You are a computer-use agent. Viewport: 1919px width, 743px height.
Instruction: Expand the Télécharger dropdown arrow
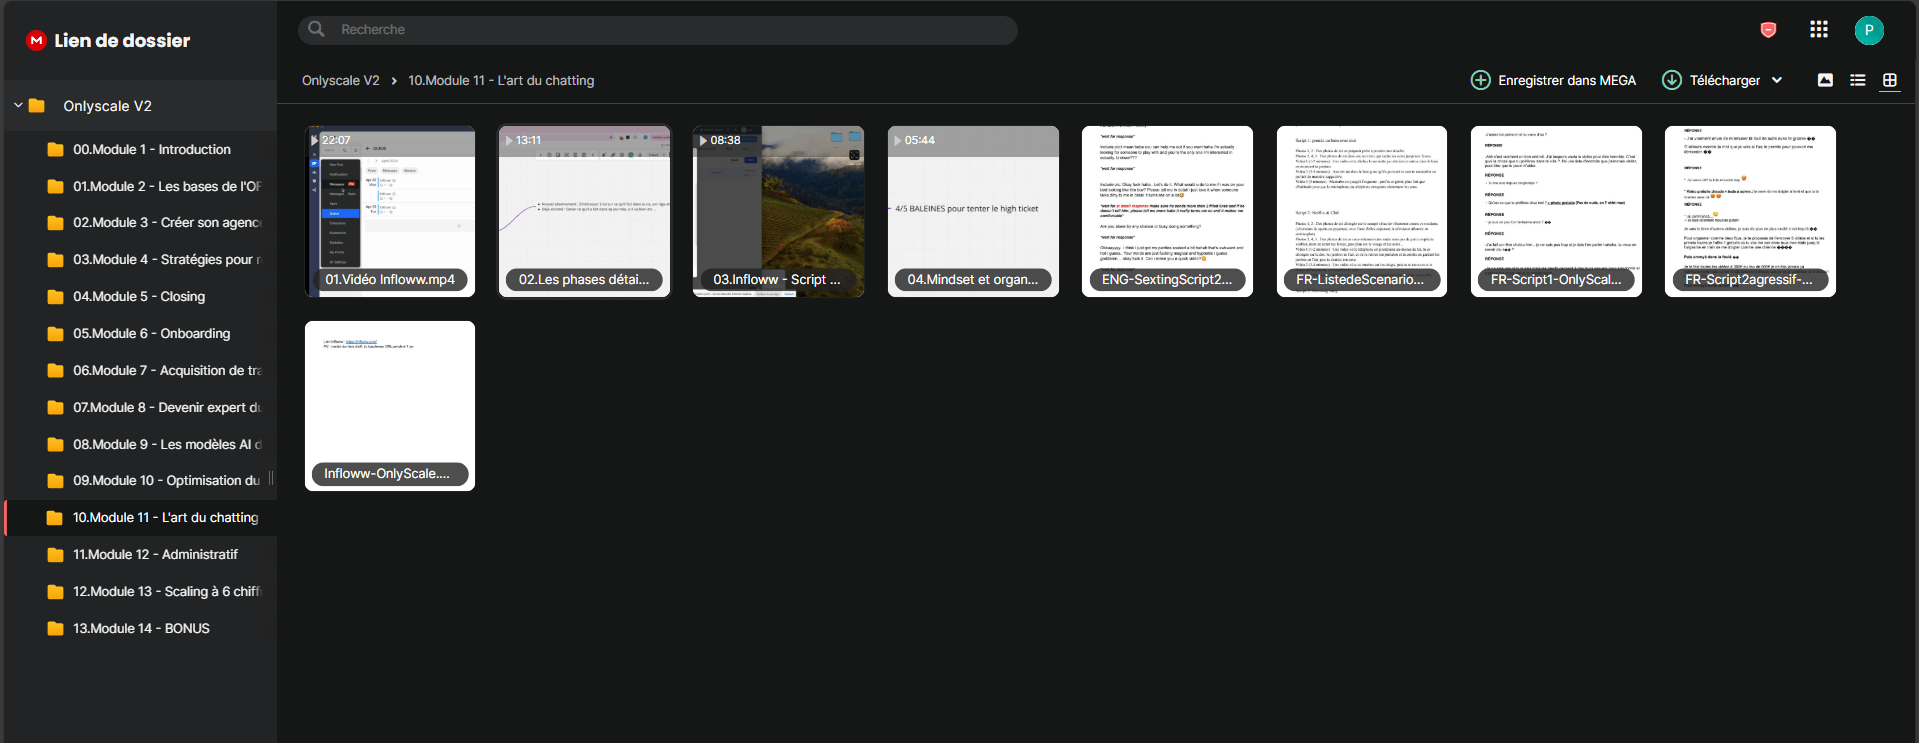point(1777,80)
